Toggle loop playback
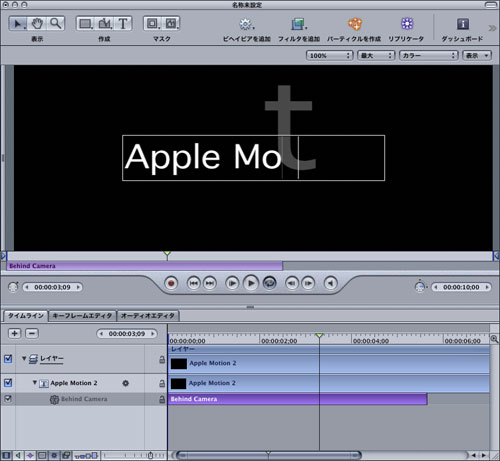The width and height of the screenshot is (500, 461). point(270,283)
